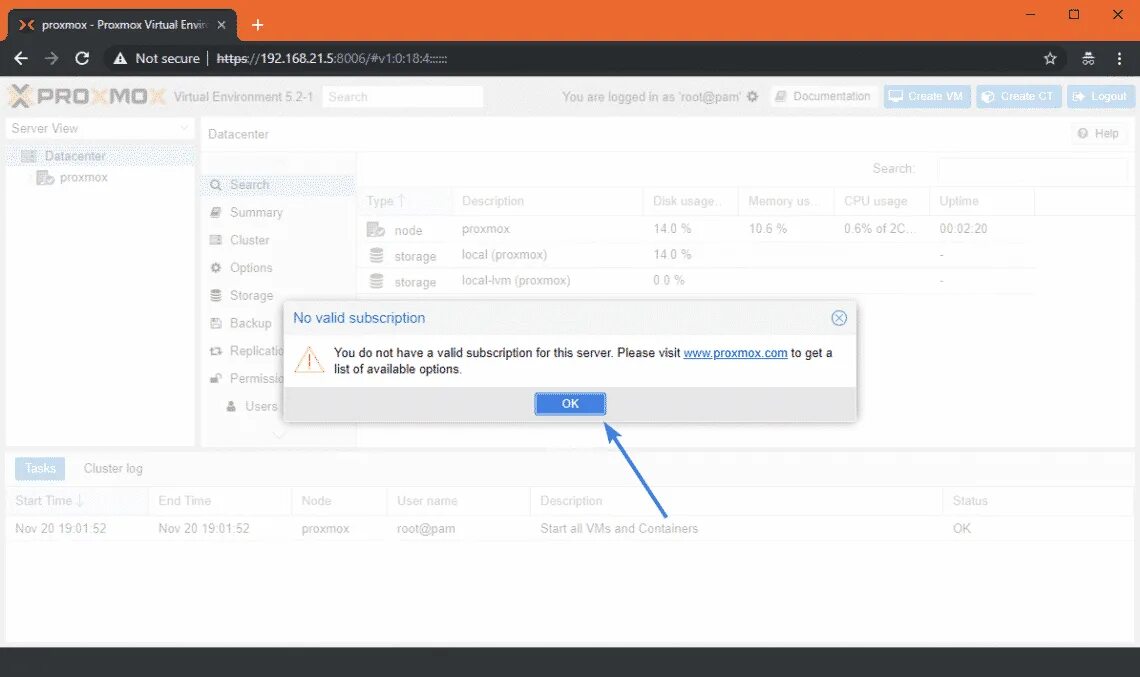The height and width of the screenshot is (677, 1140).
Task: Click the browser forward arrow
Action: click(x=52, y=58)
